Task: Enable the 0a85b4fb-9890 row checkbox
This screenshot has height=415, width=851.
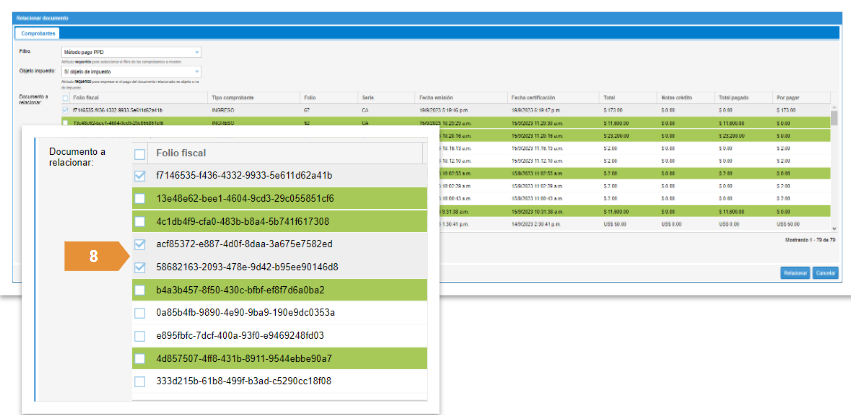Action: click(x=140, y=313)
